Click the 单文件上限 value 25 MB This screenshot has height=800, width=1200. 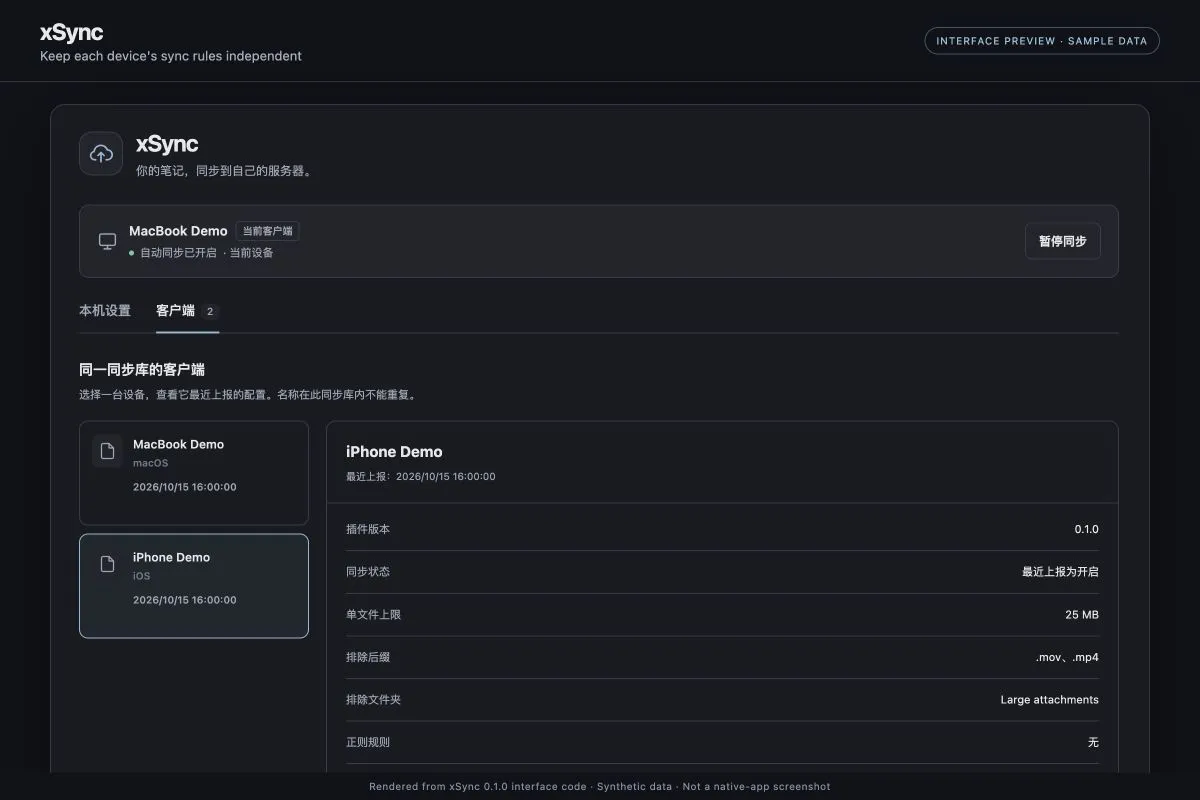click(x=1082, y=615)
